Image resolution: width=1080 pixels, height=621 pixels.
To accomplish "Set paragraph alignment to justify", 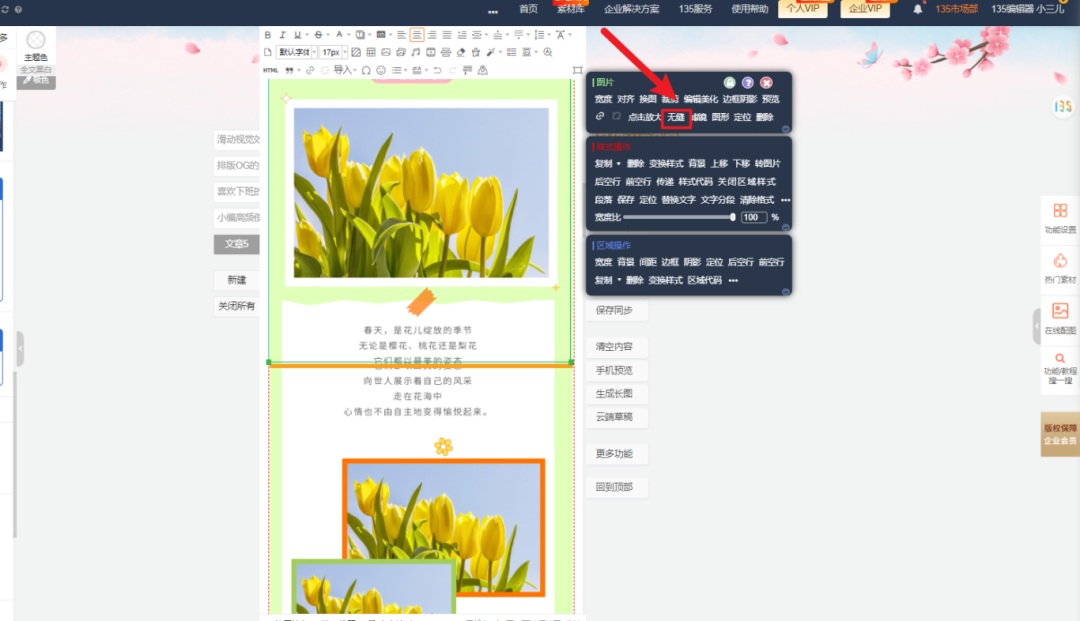I will click(x=447, y=34).
